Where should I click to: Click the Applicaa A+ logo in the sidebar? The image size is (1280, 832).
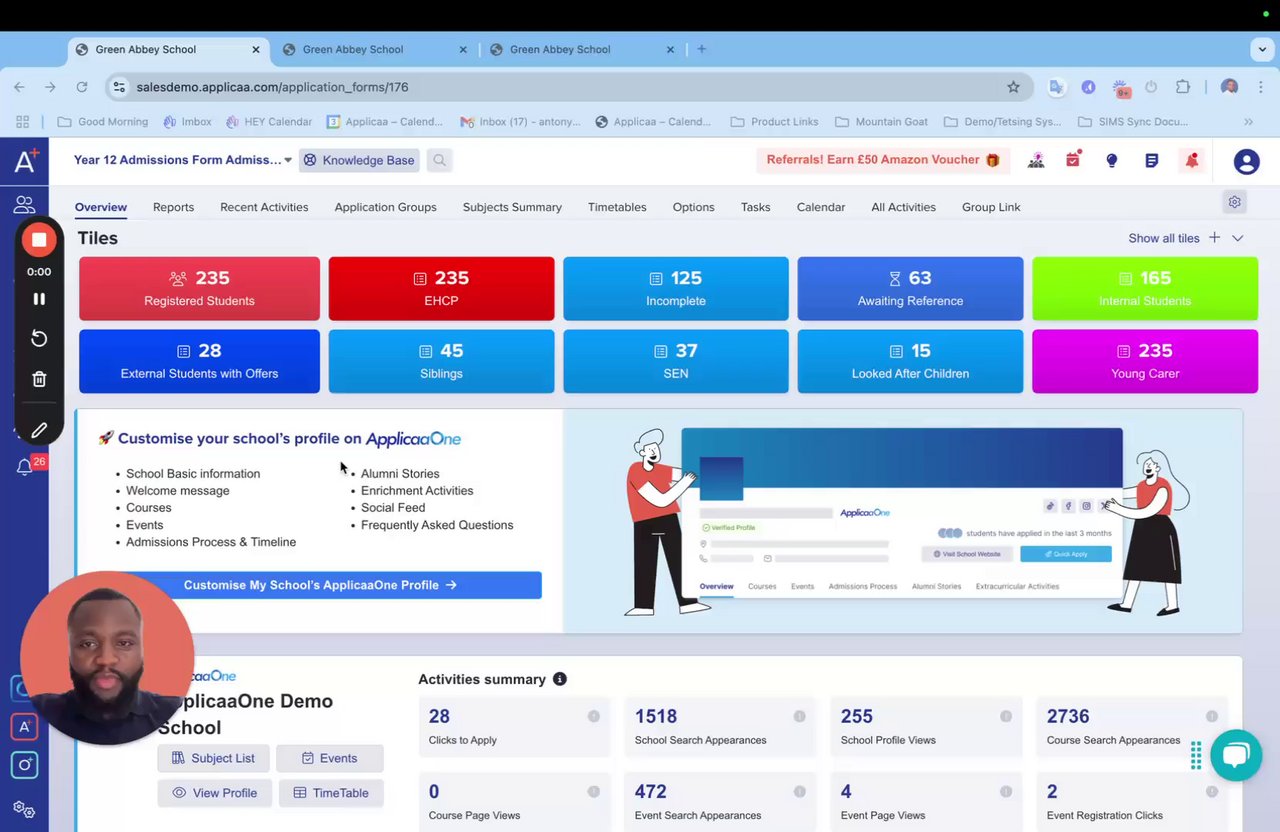(25, 161)
